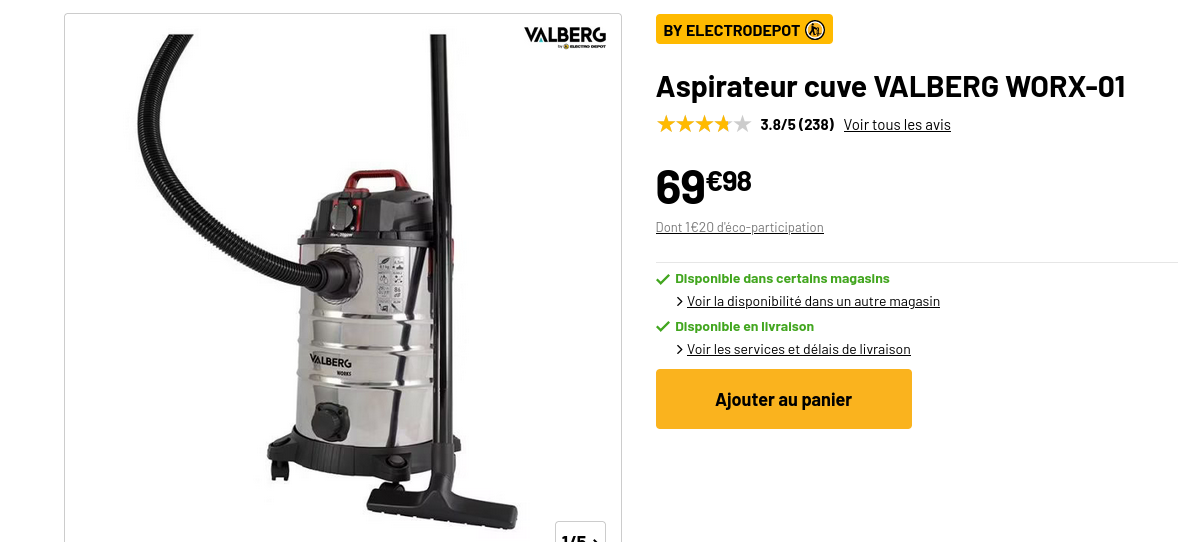Advance gallery with the 1/5 next arrow
Image resolution: width=1178 pixels, height=542 pixels.
pyautogui.click(x=596, y=539)
